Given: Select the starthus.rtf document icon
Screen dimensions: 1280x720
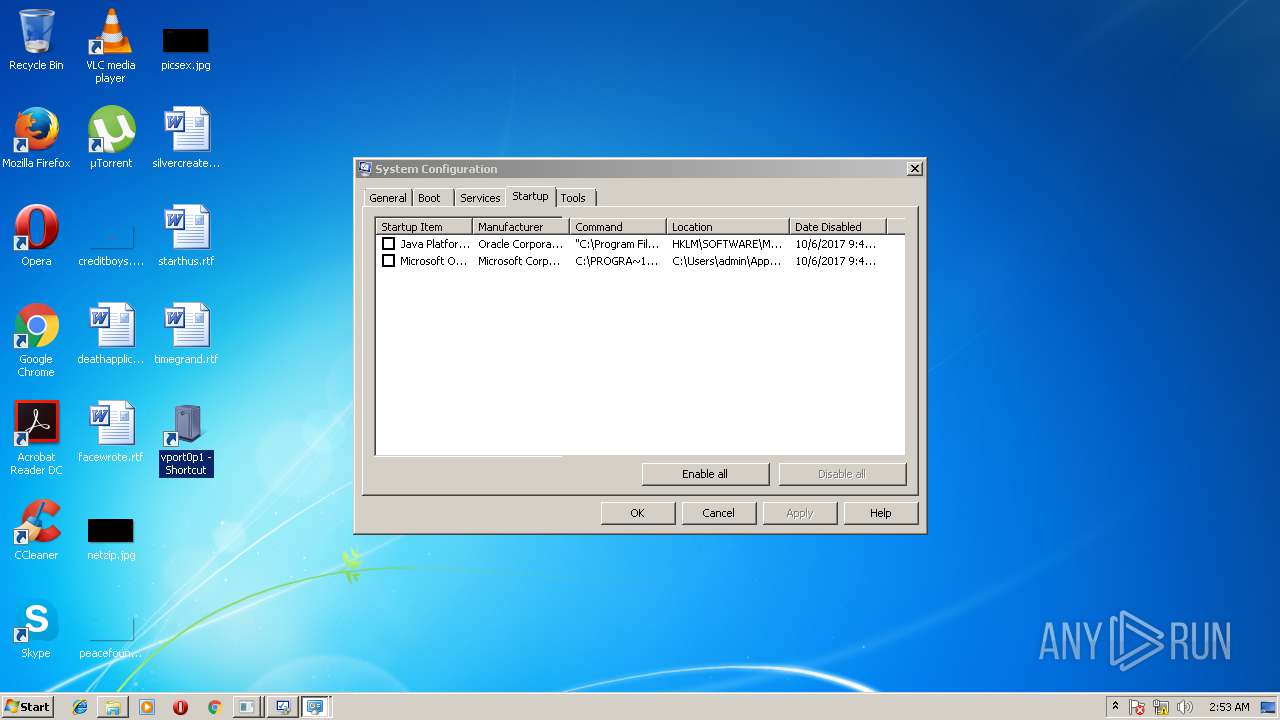Looking at the screenshot, I should 186,236.
